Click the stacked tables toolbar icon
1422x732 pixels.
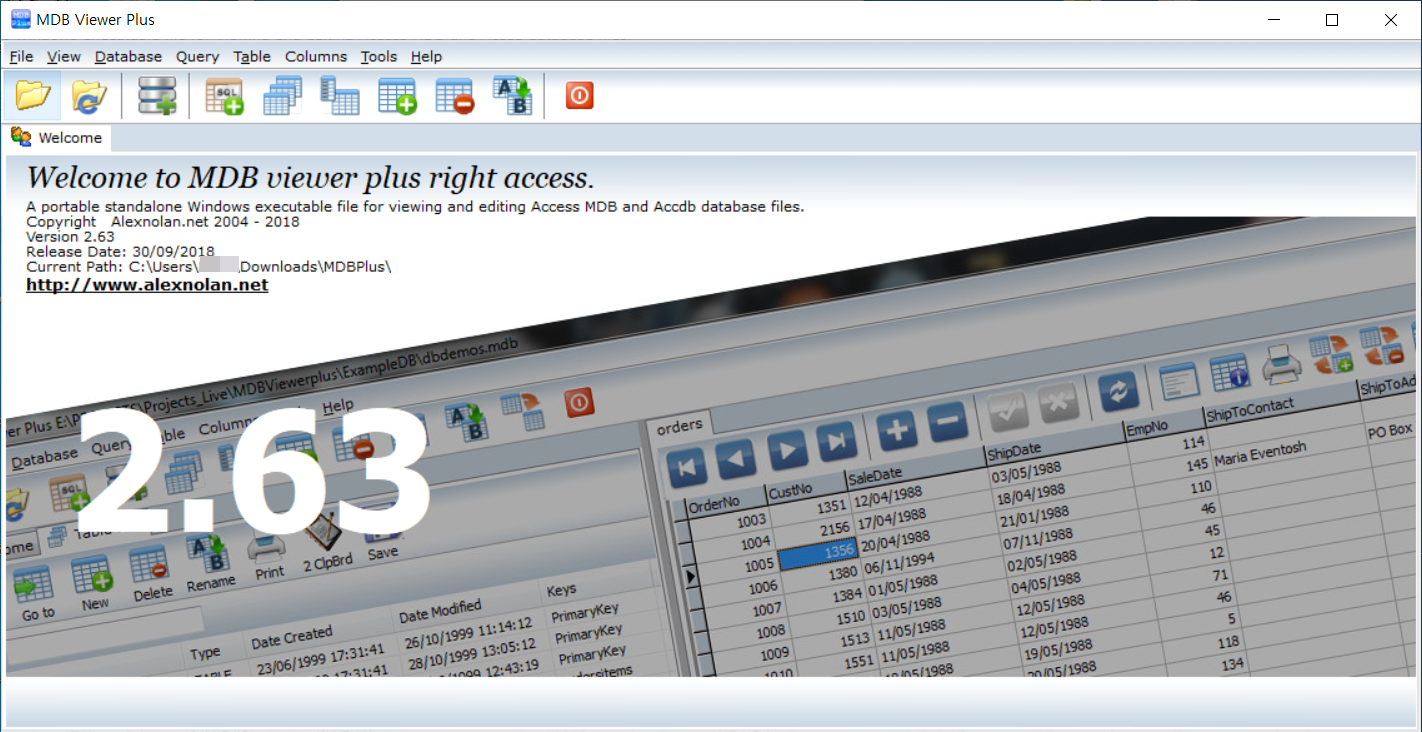(282, 96)
